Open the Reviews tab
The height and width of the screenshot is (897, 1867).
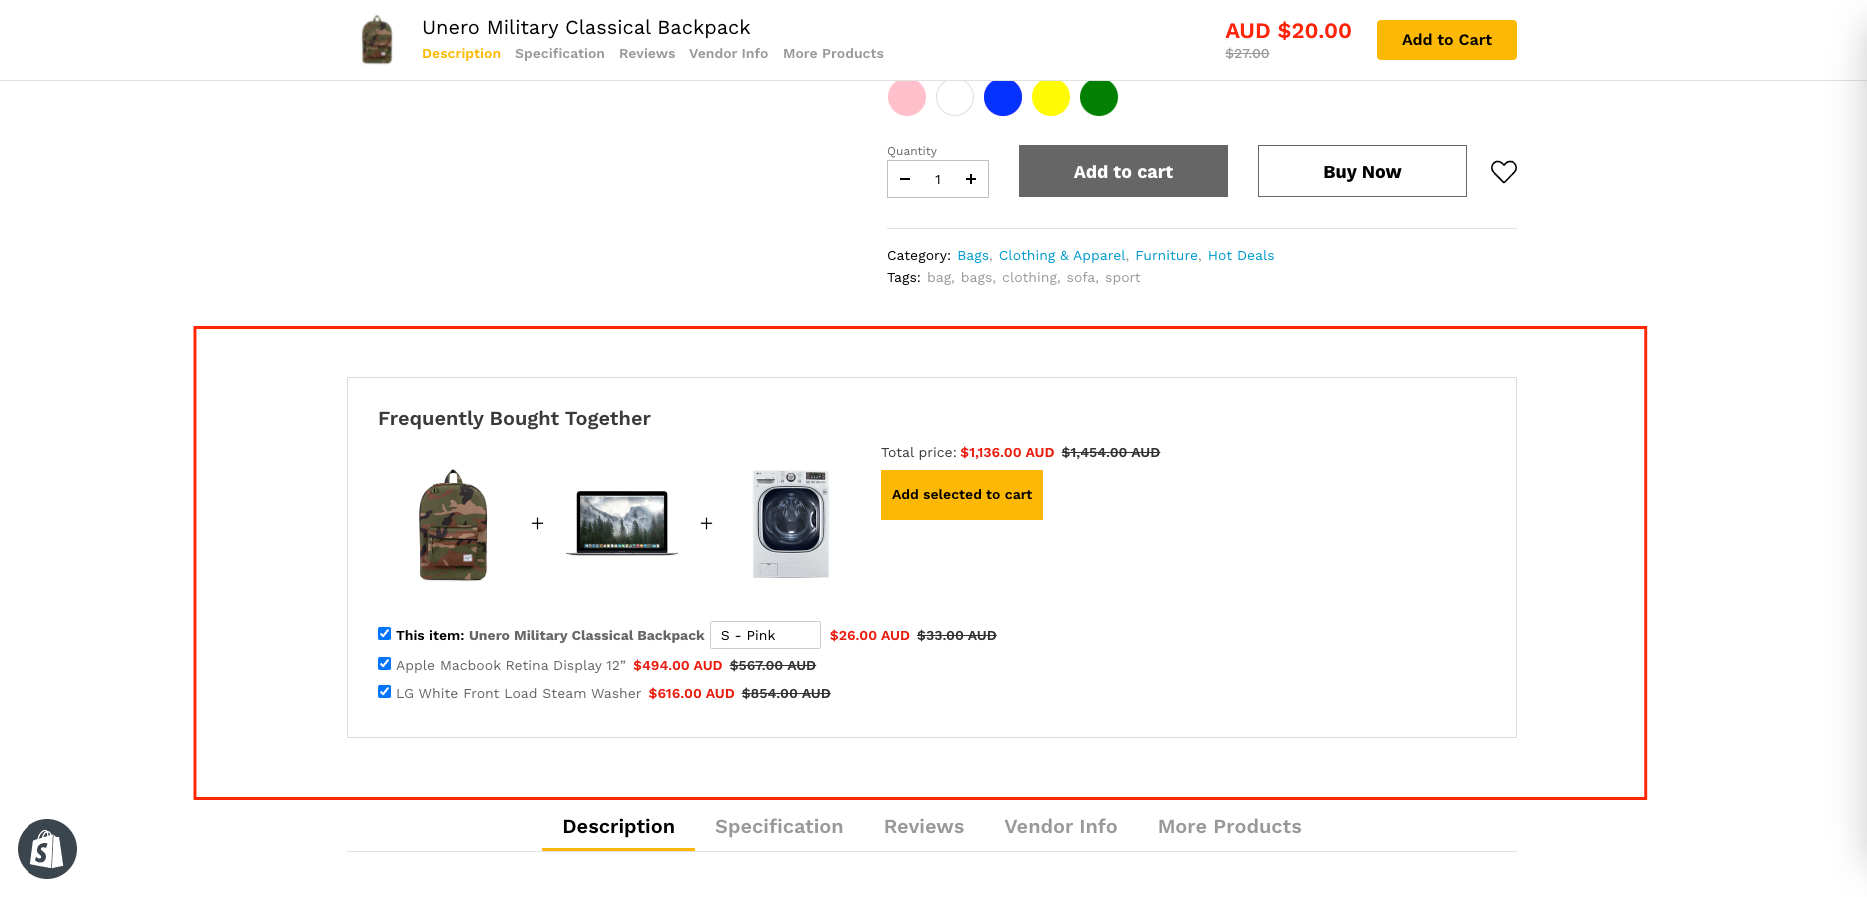coord(923,827)
